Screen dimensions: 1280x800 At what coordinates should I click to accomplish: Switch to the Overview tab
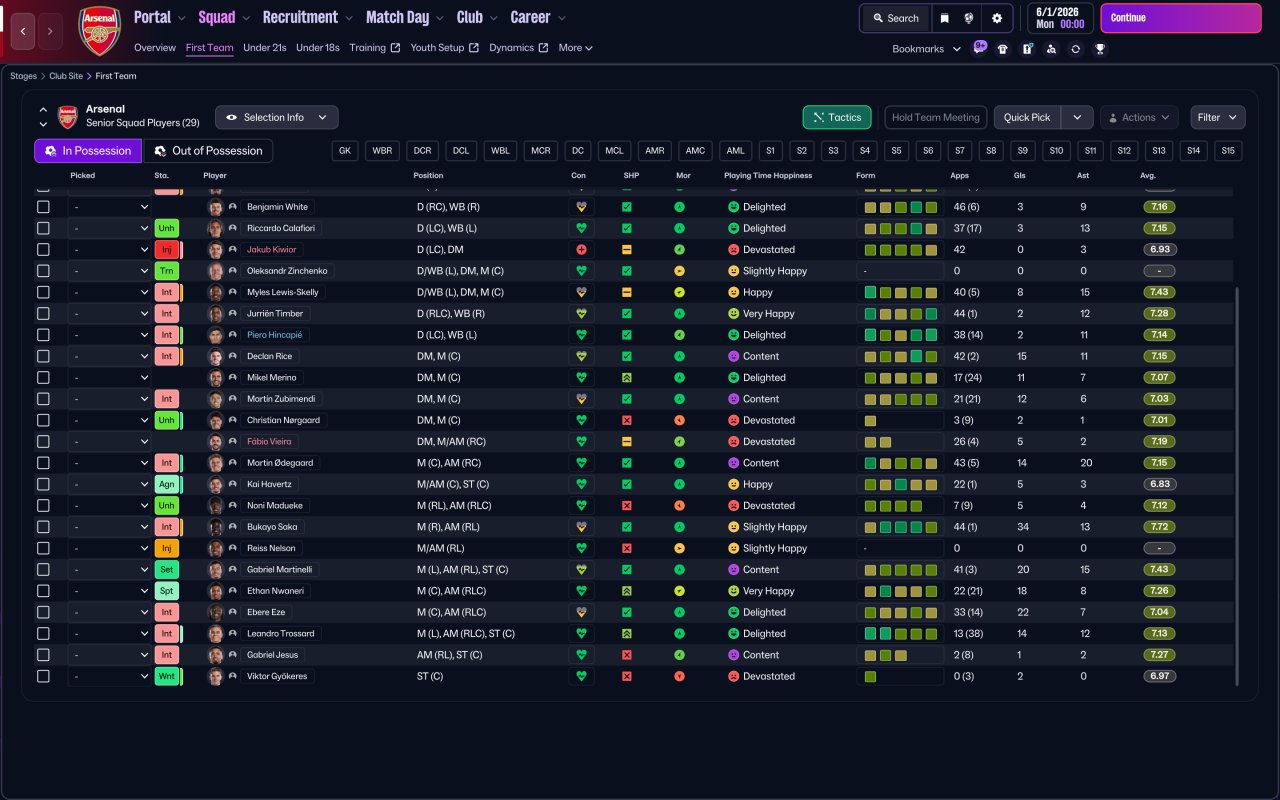155,48
